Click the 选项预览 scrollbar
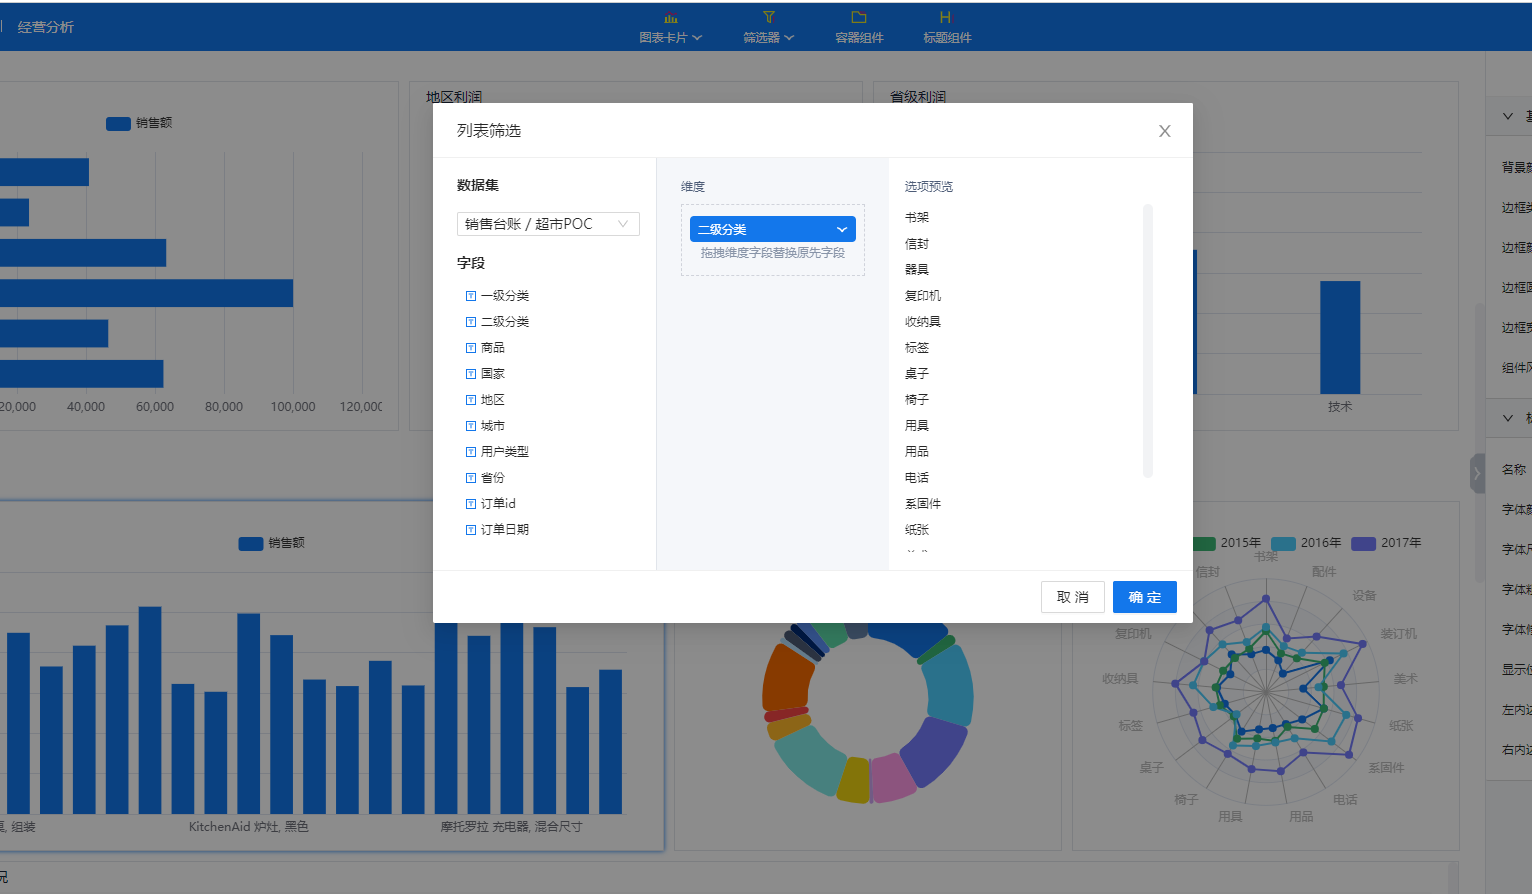Viewport: 1532px width, 894px height. (1148, 341)
